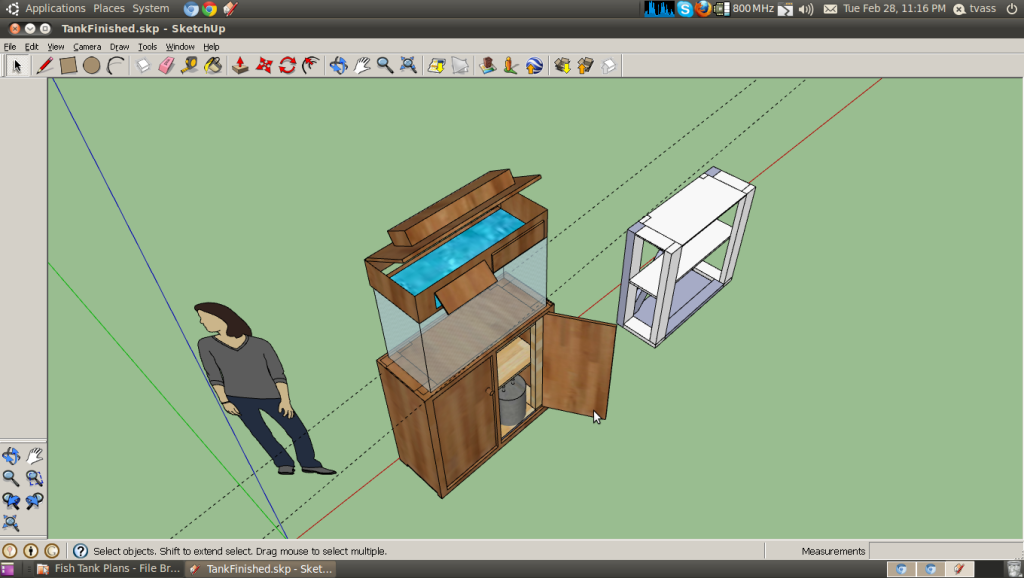Select the Line pencil tool
1024x578 pixels.
point(44,65)
